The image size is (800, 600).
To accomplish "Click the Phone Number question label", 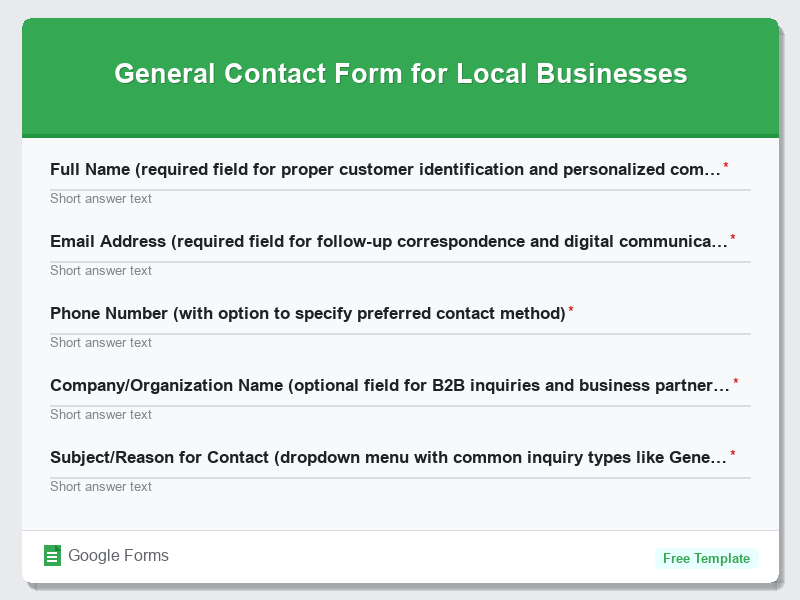I will tap(310, 313).
